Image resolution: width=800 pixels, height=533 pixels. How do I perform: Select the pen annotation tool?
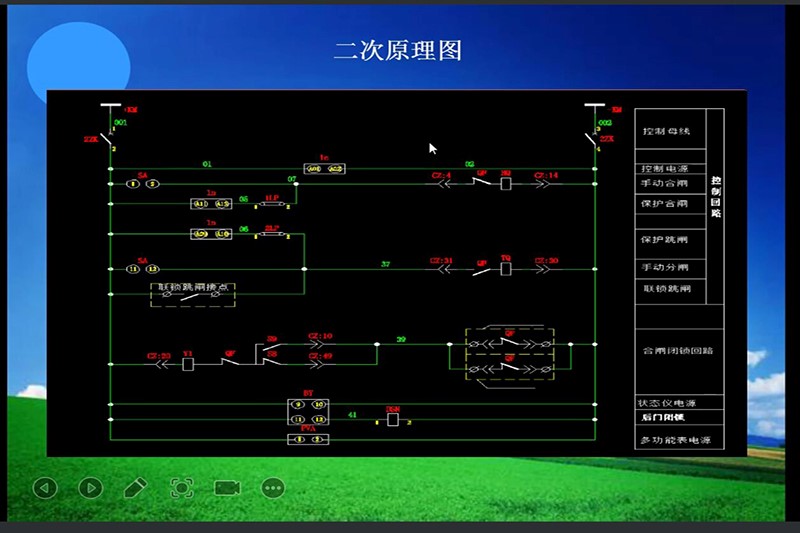(x=135, y=488)
